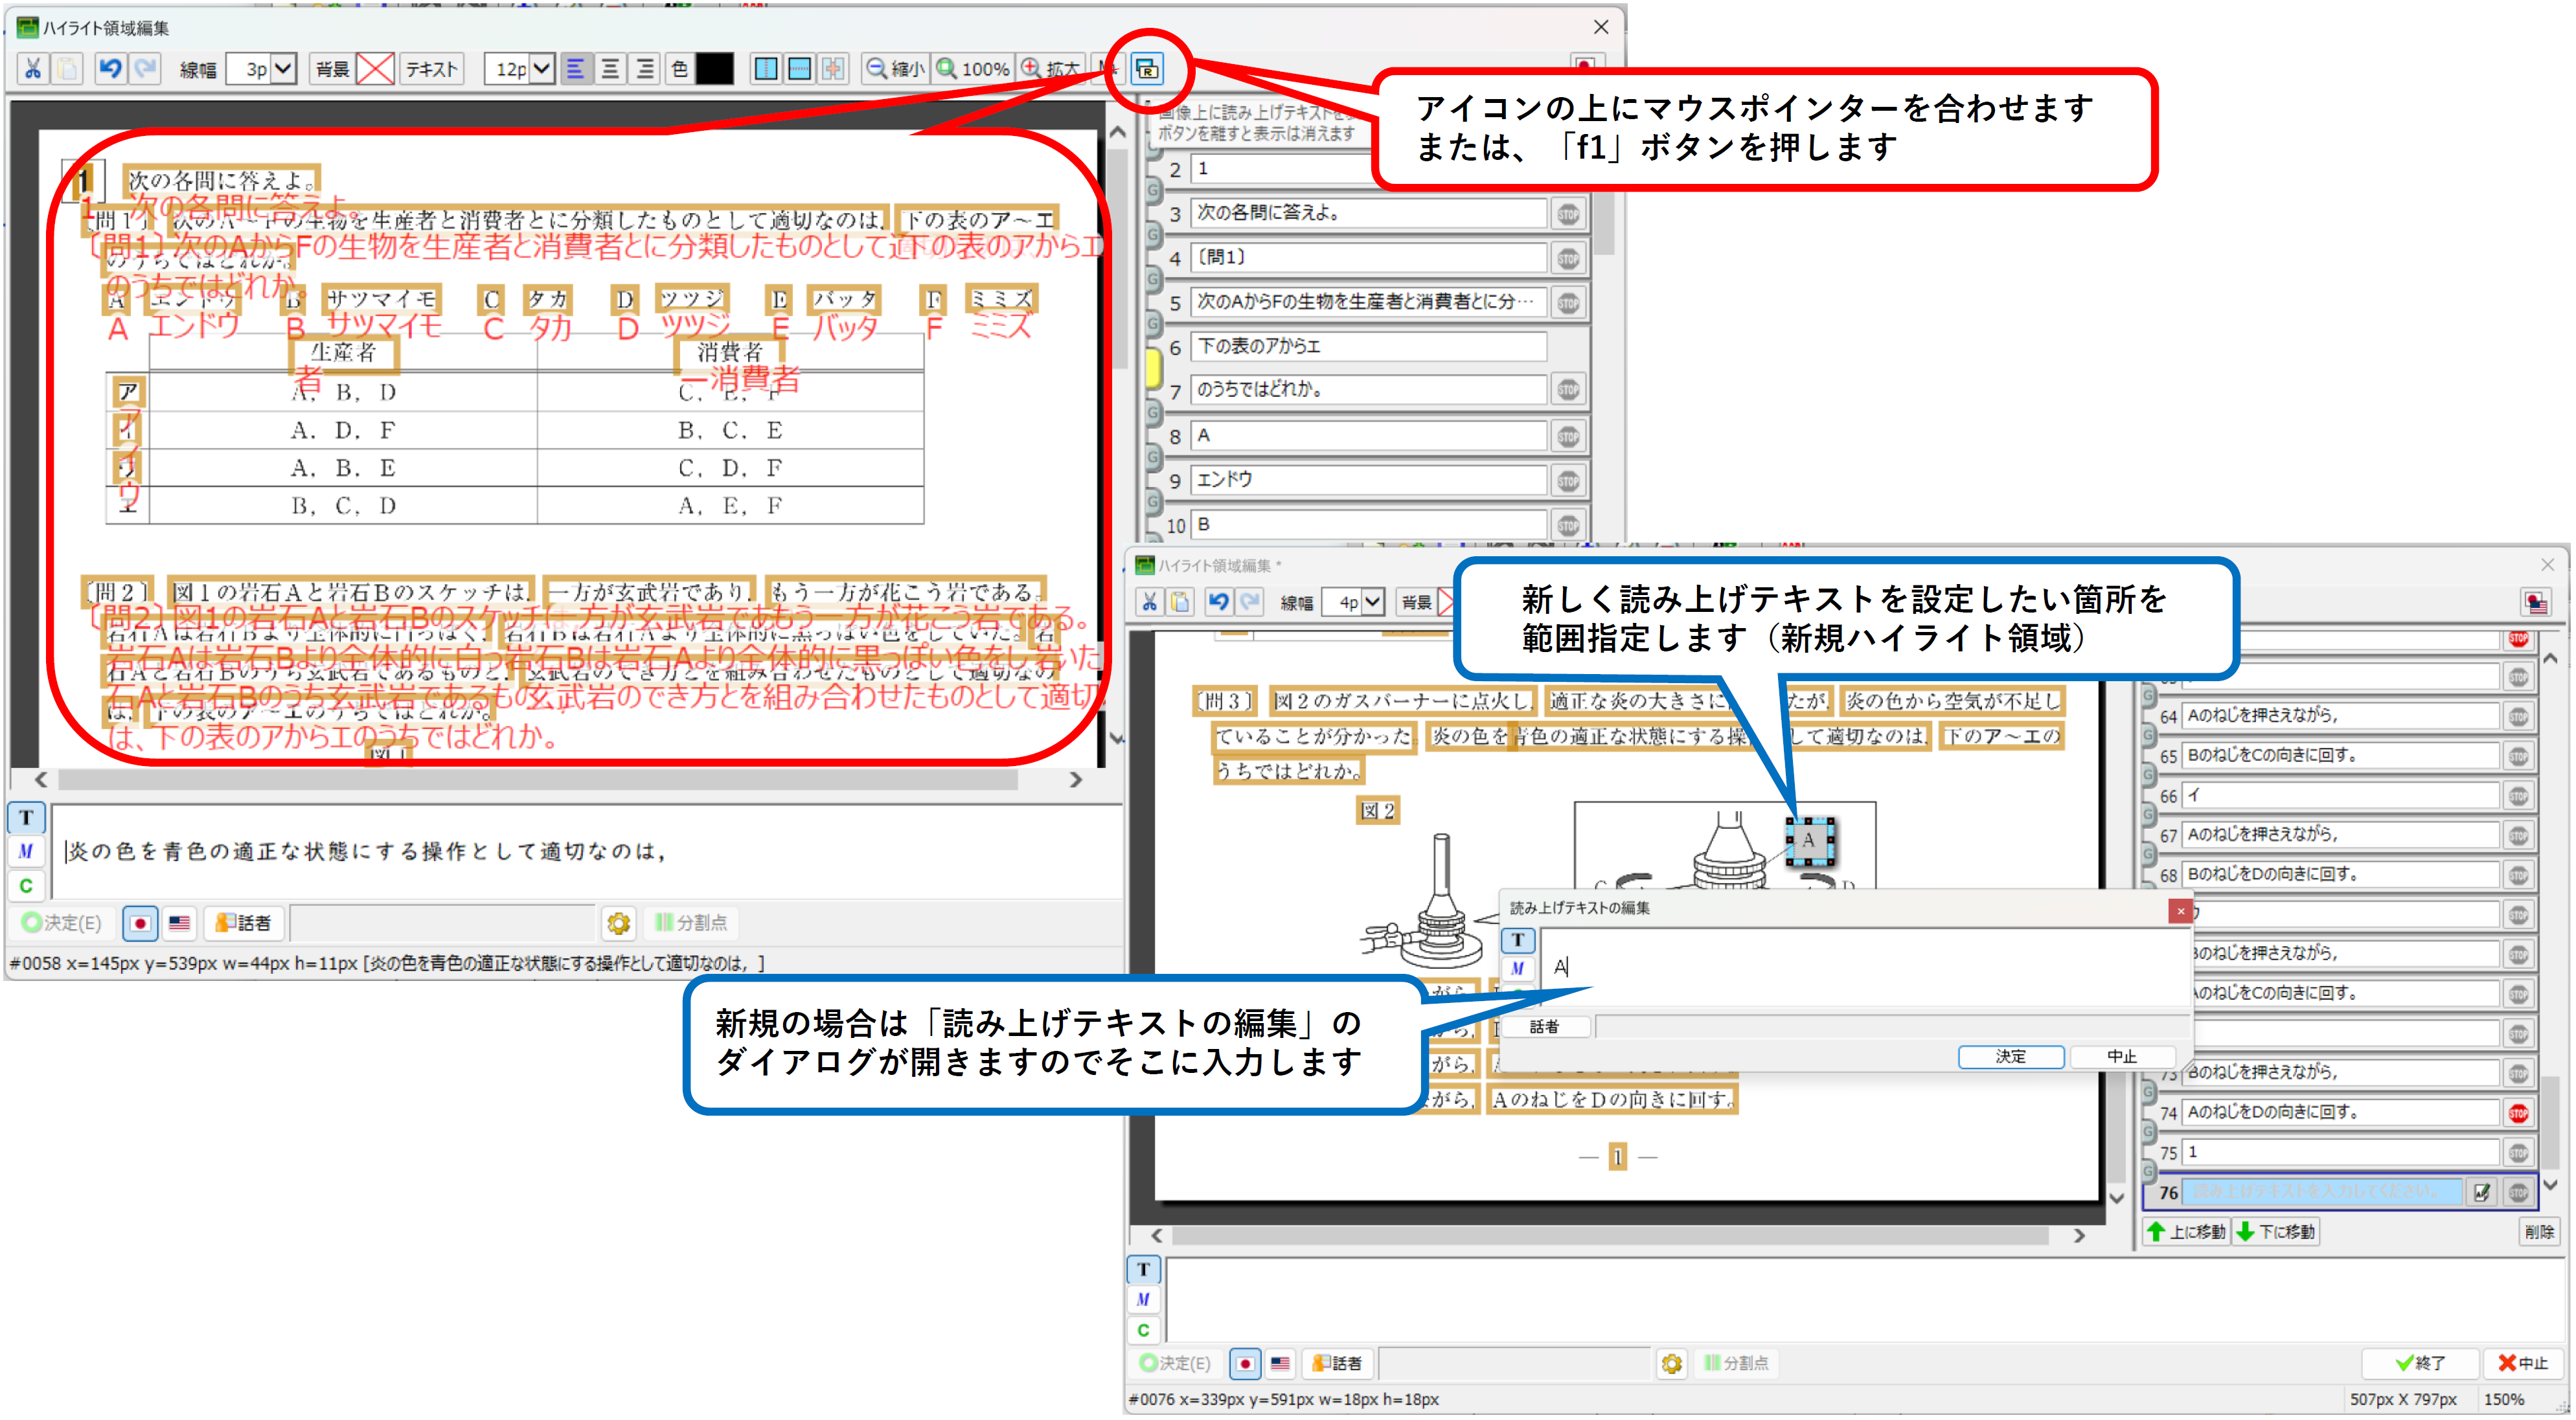Toggle T mode in the 読み上げテキストの編集 dialog
The height and width of the screenshot is (1420, 2576).
tap(1517, 940)
